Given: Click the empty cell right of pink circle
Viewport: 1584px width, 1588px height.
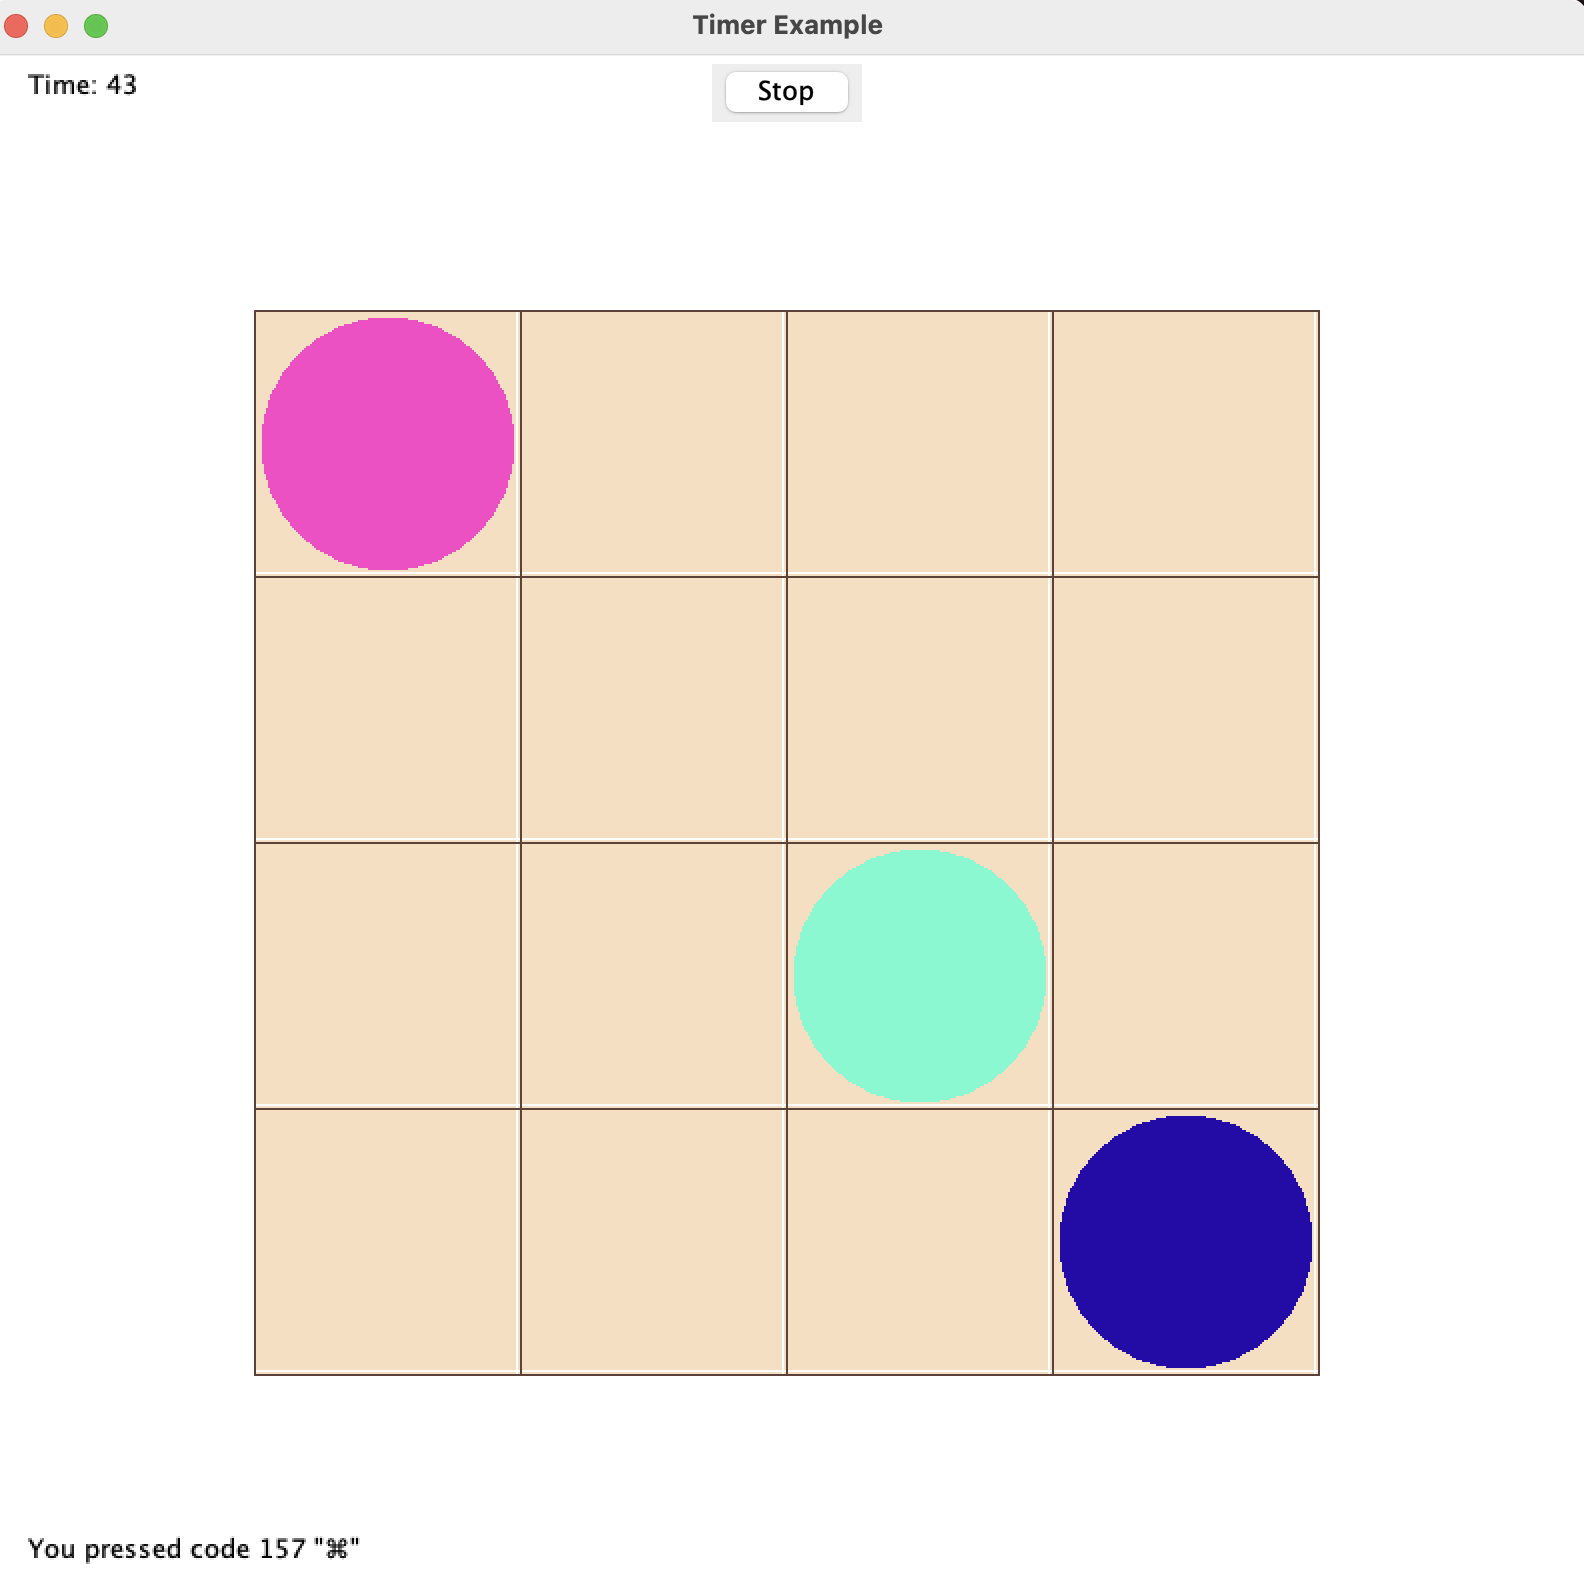Looking at the screenshot, I should point(653,444).
